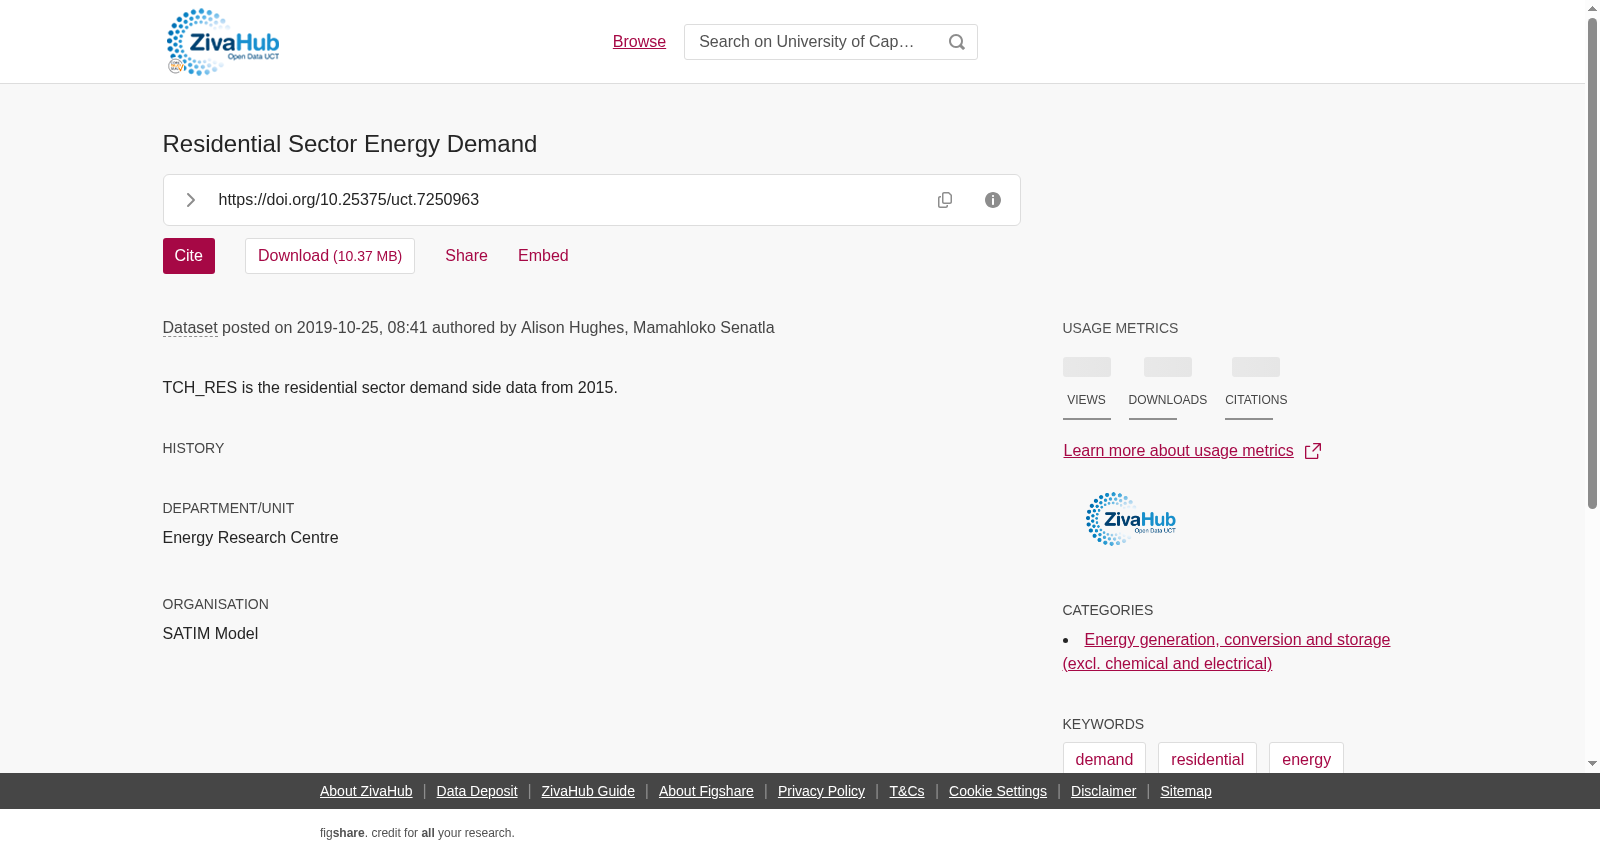This screenshot has height=857, width=1600.
Task: Copy the DOI link icon
Action: 945,200
